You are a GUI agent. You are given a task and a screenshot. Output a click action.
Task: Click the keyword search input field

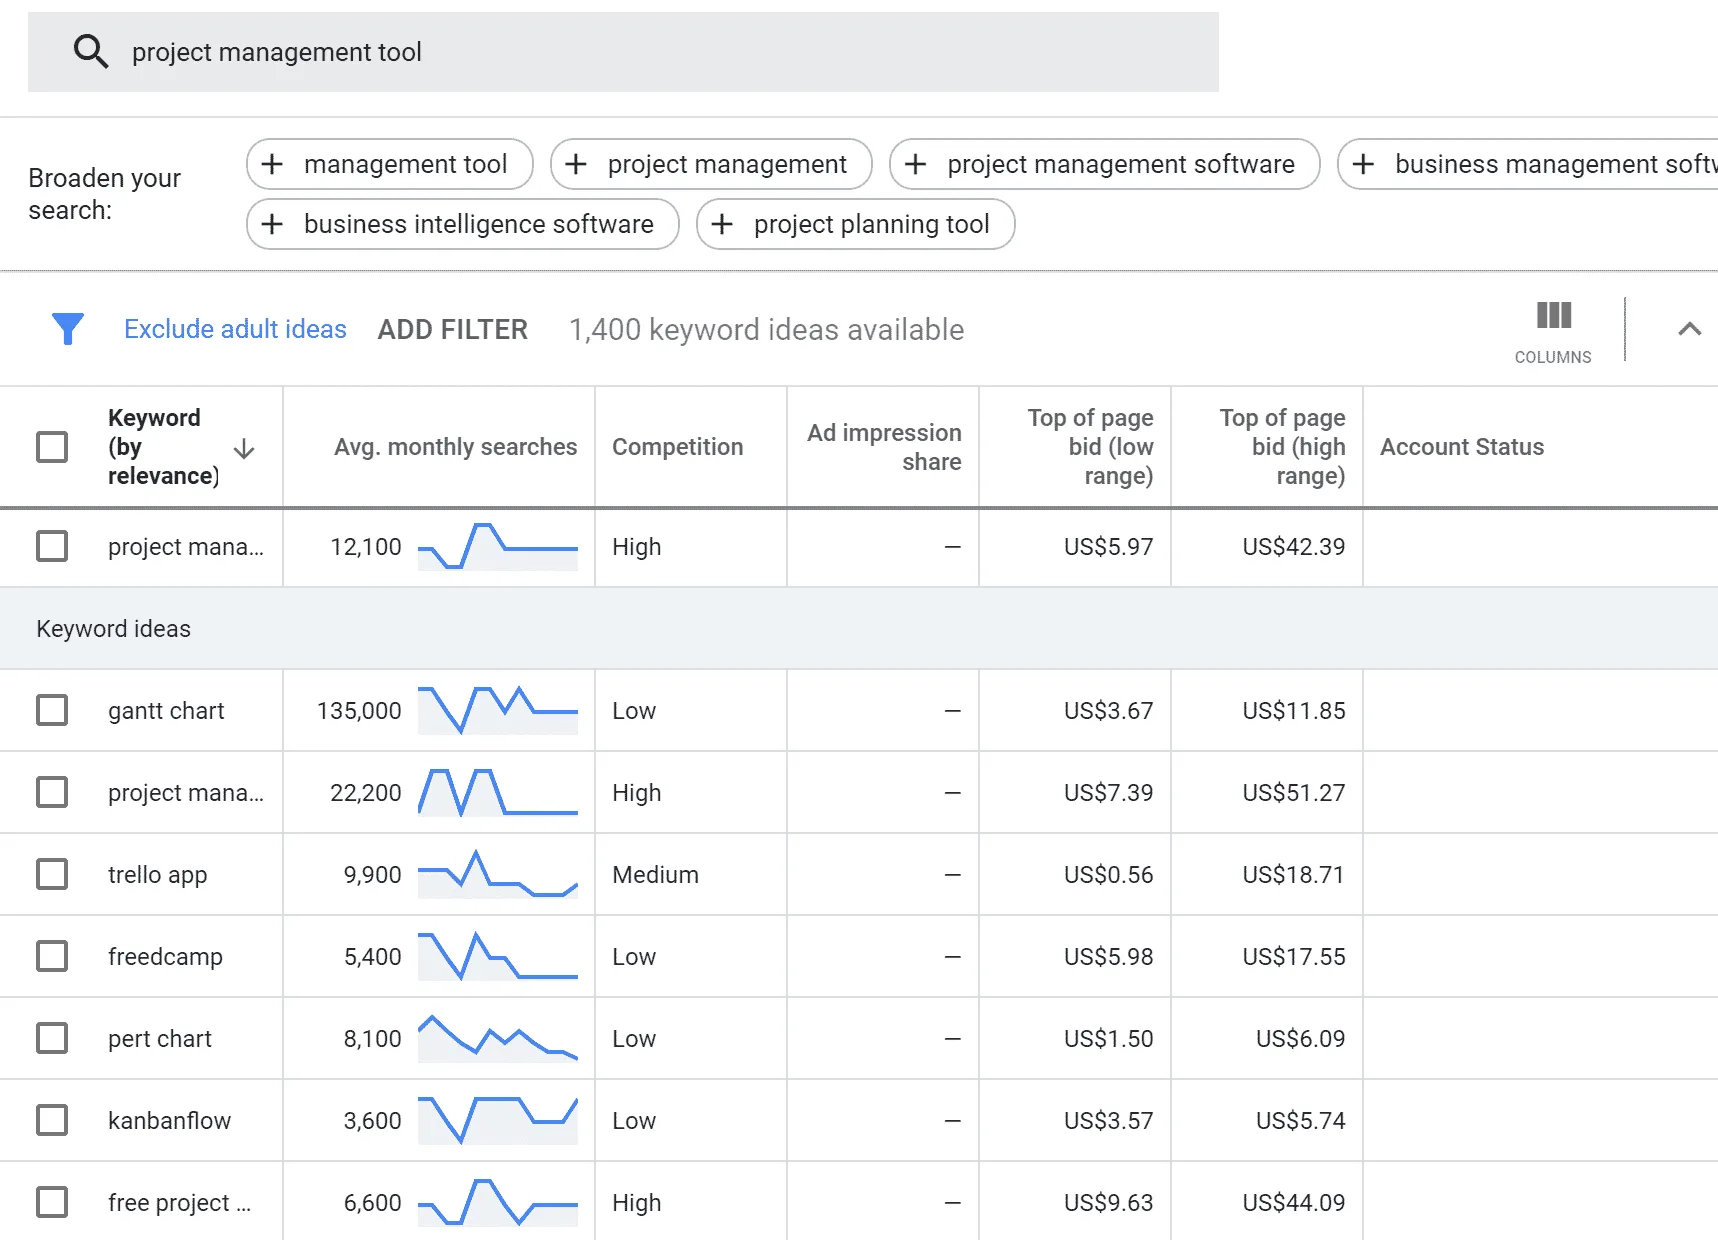coord(623,52)
